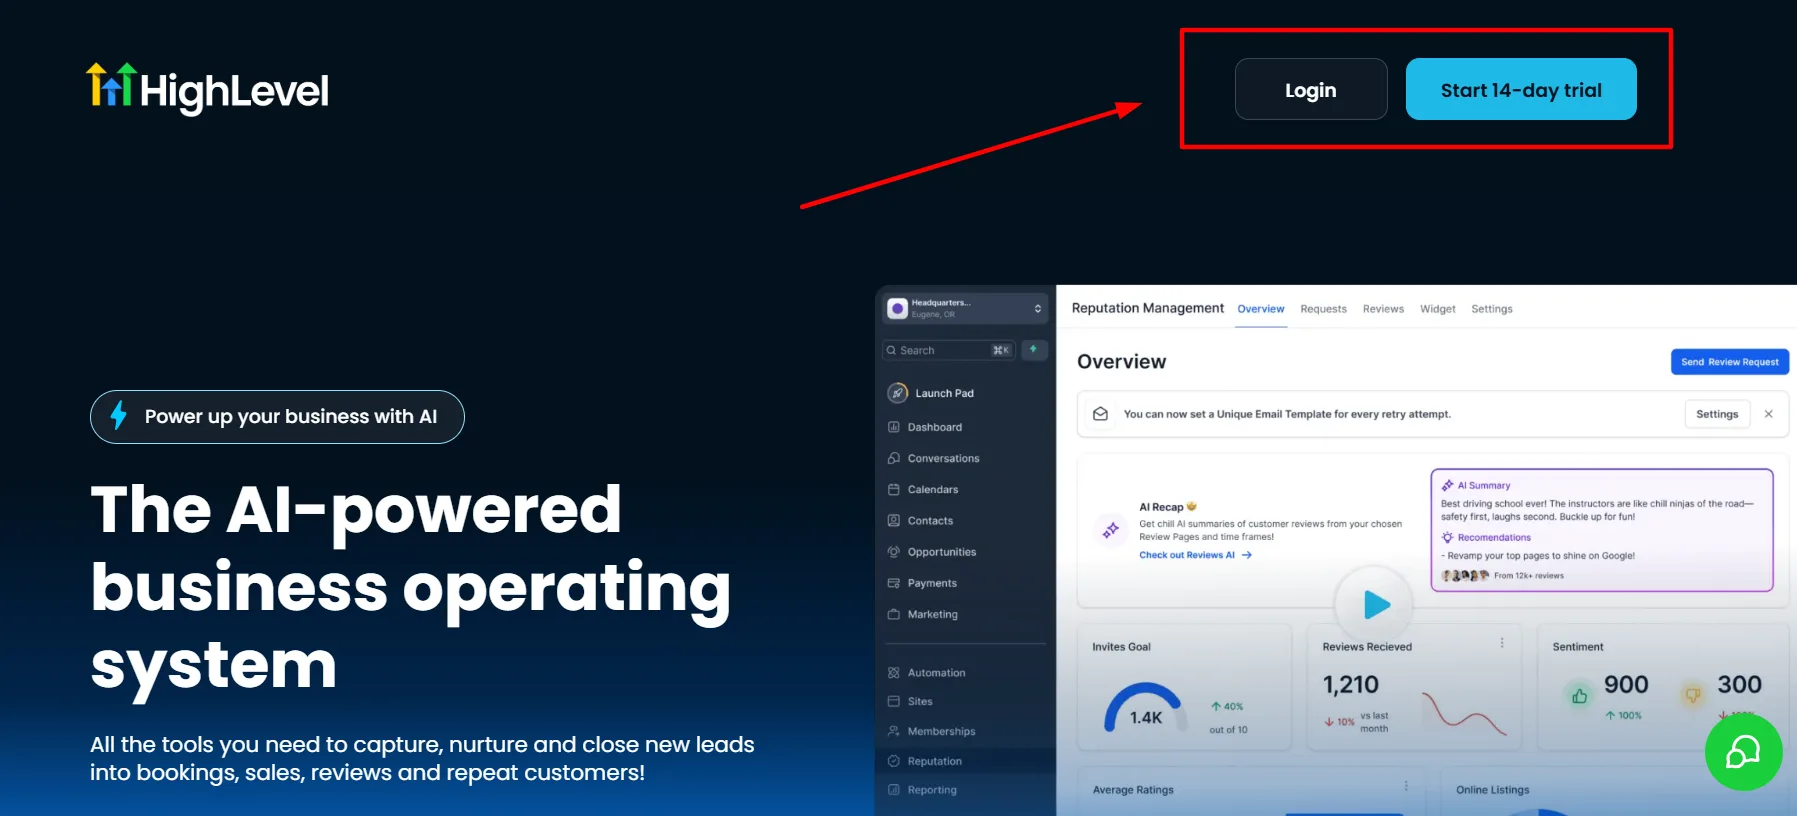Switch to the Overview tab
Viewport: 1797px width, 816px height.
(x=1261, y=309)
